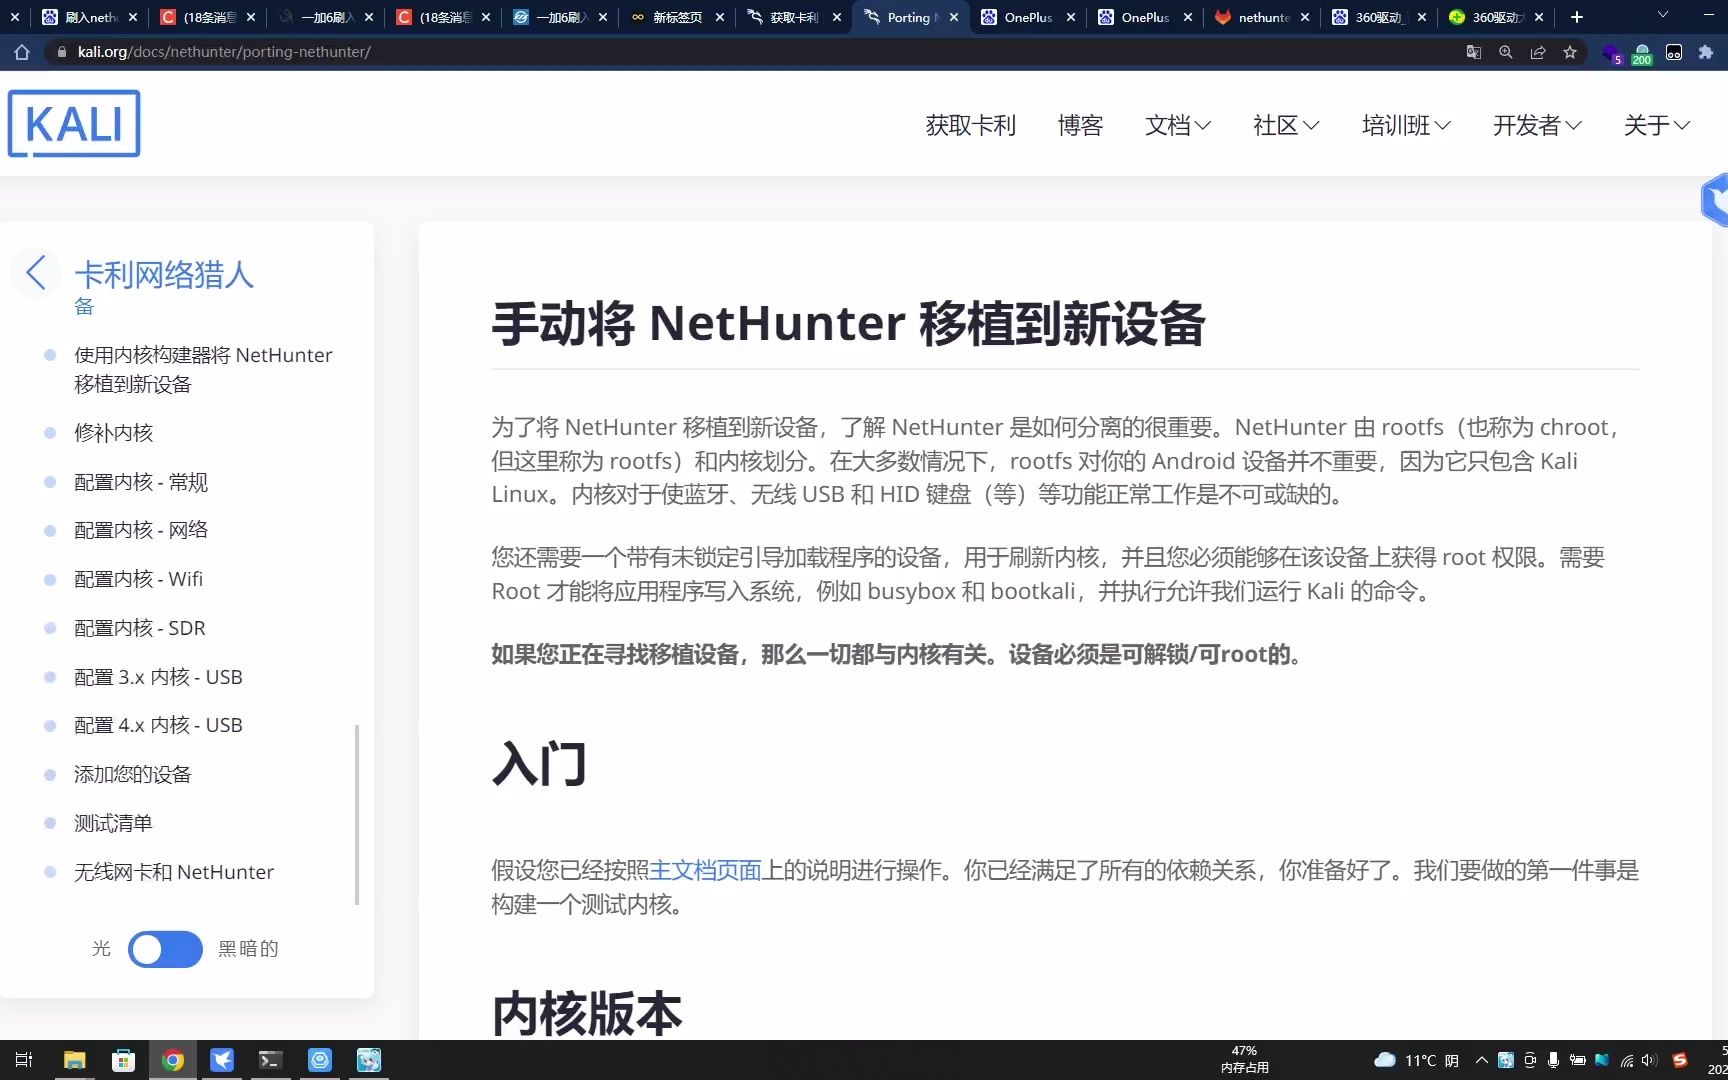Viewport: 1728px width, 1080px height.
Task: Open 添加您的设备 in sidebar
Action: coord(132,774)
